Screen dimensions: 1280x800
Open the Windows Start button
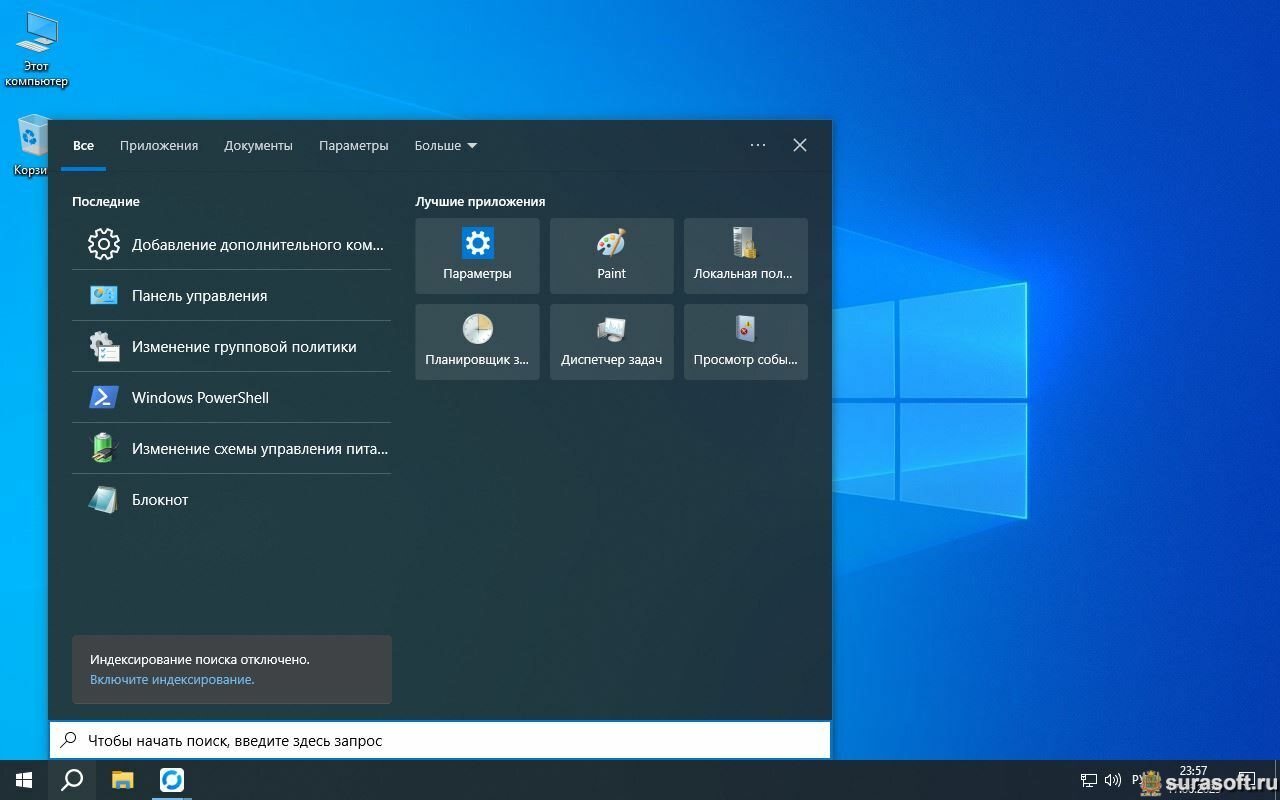coord(24,780)
